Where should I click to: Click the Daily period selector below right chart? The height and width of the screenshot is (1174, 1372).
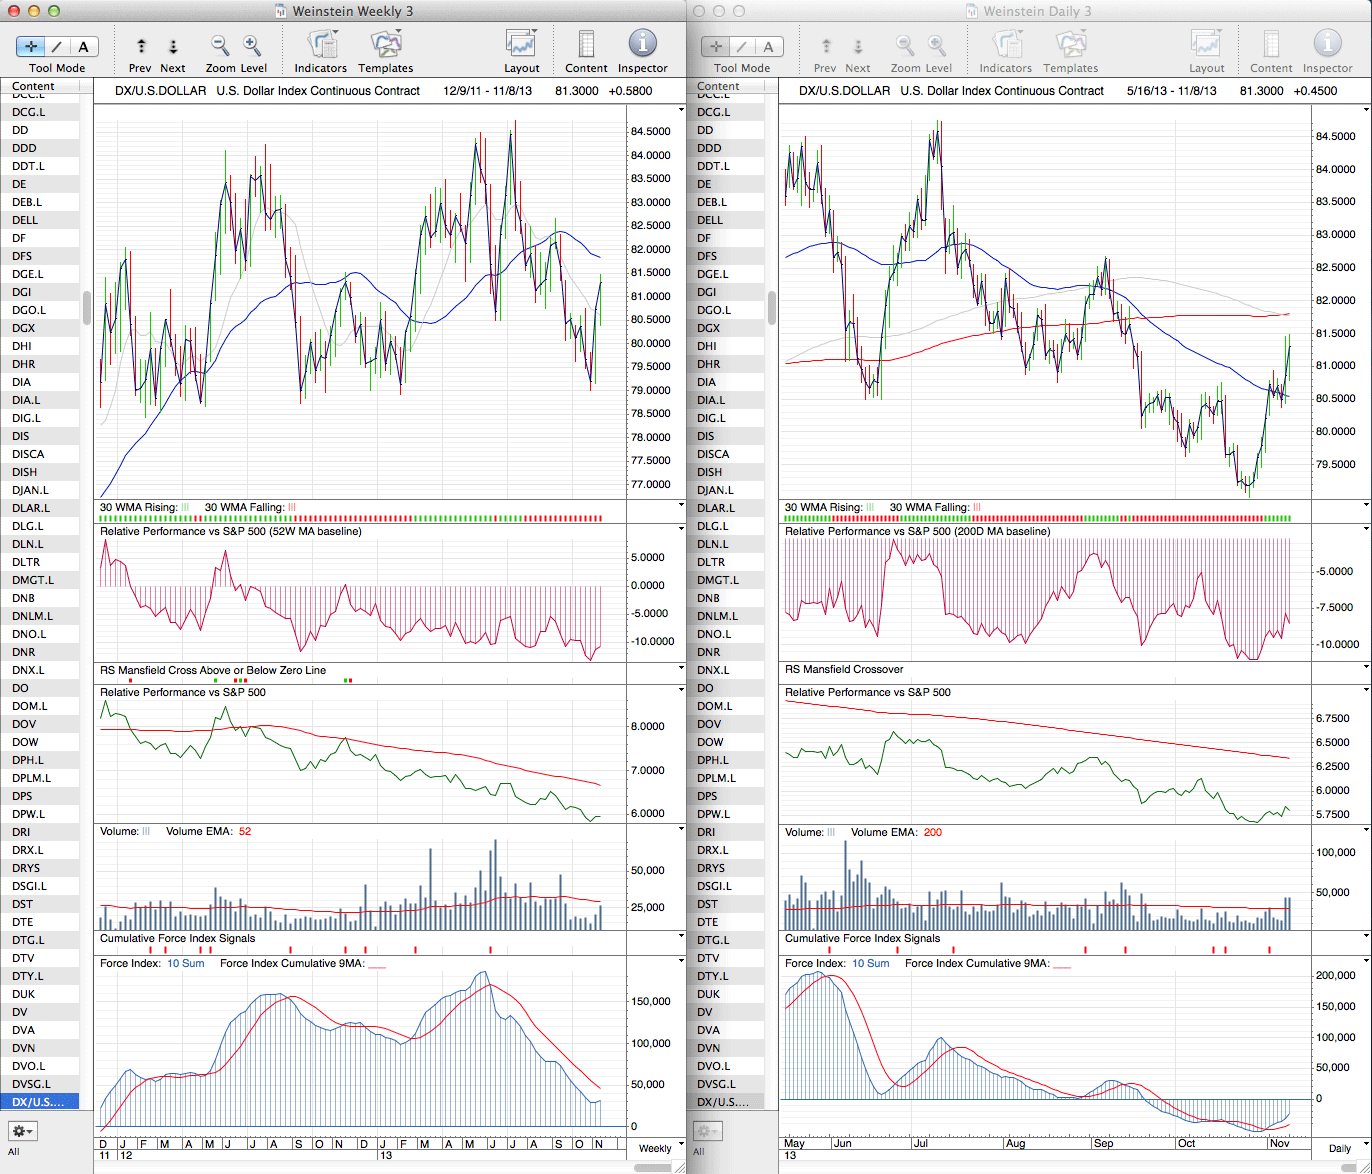click(x=1339, y=1148)
